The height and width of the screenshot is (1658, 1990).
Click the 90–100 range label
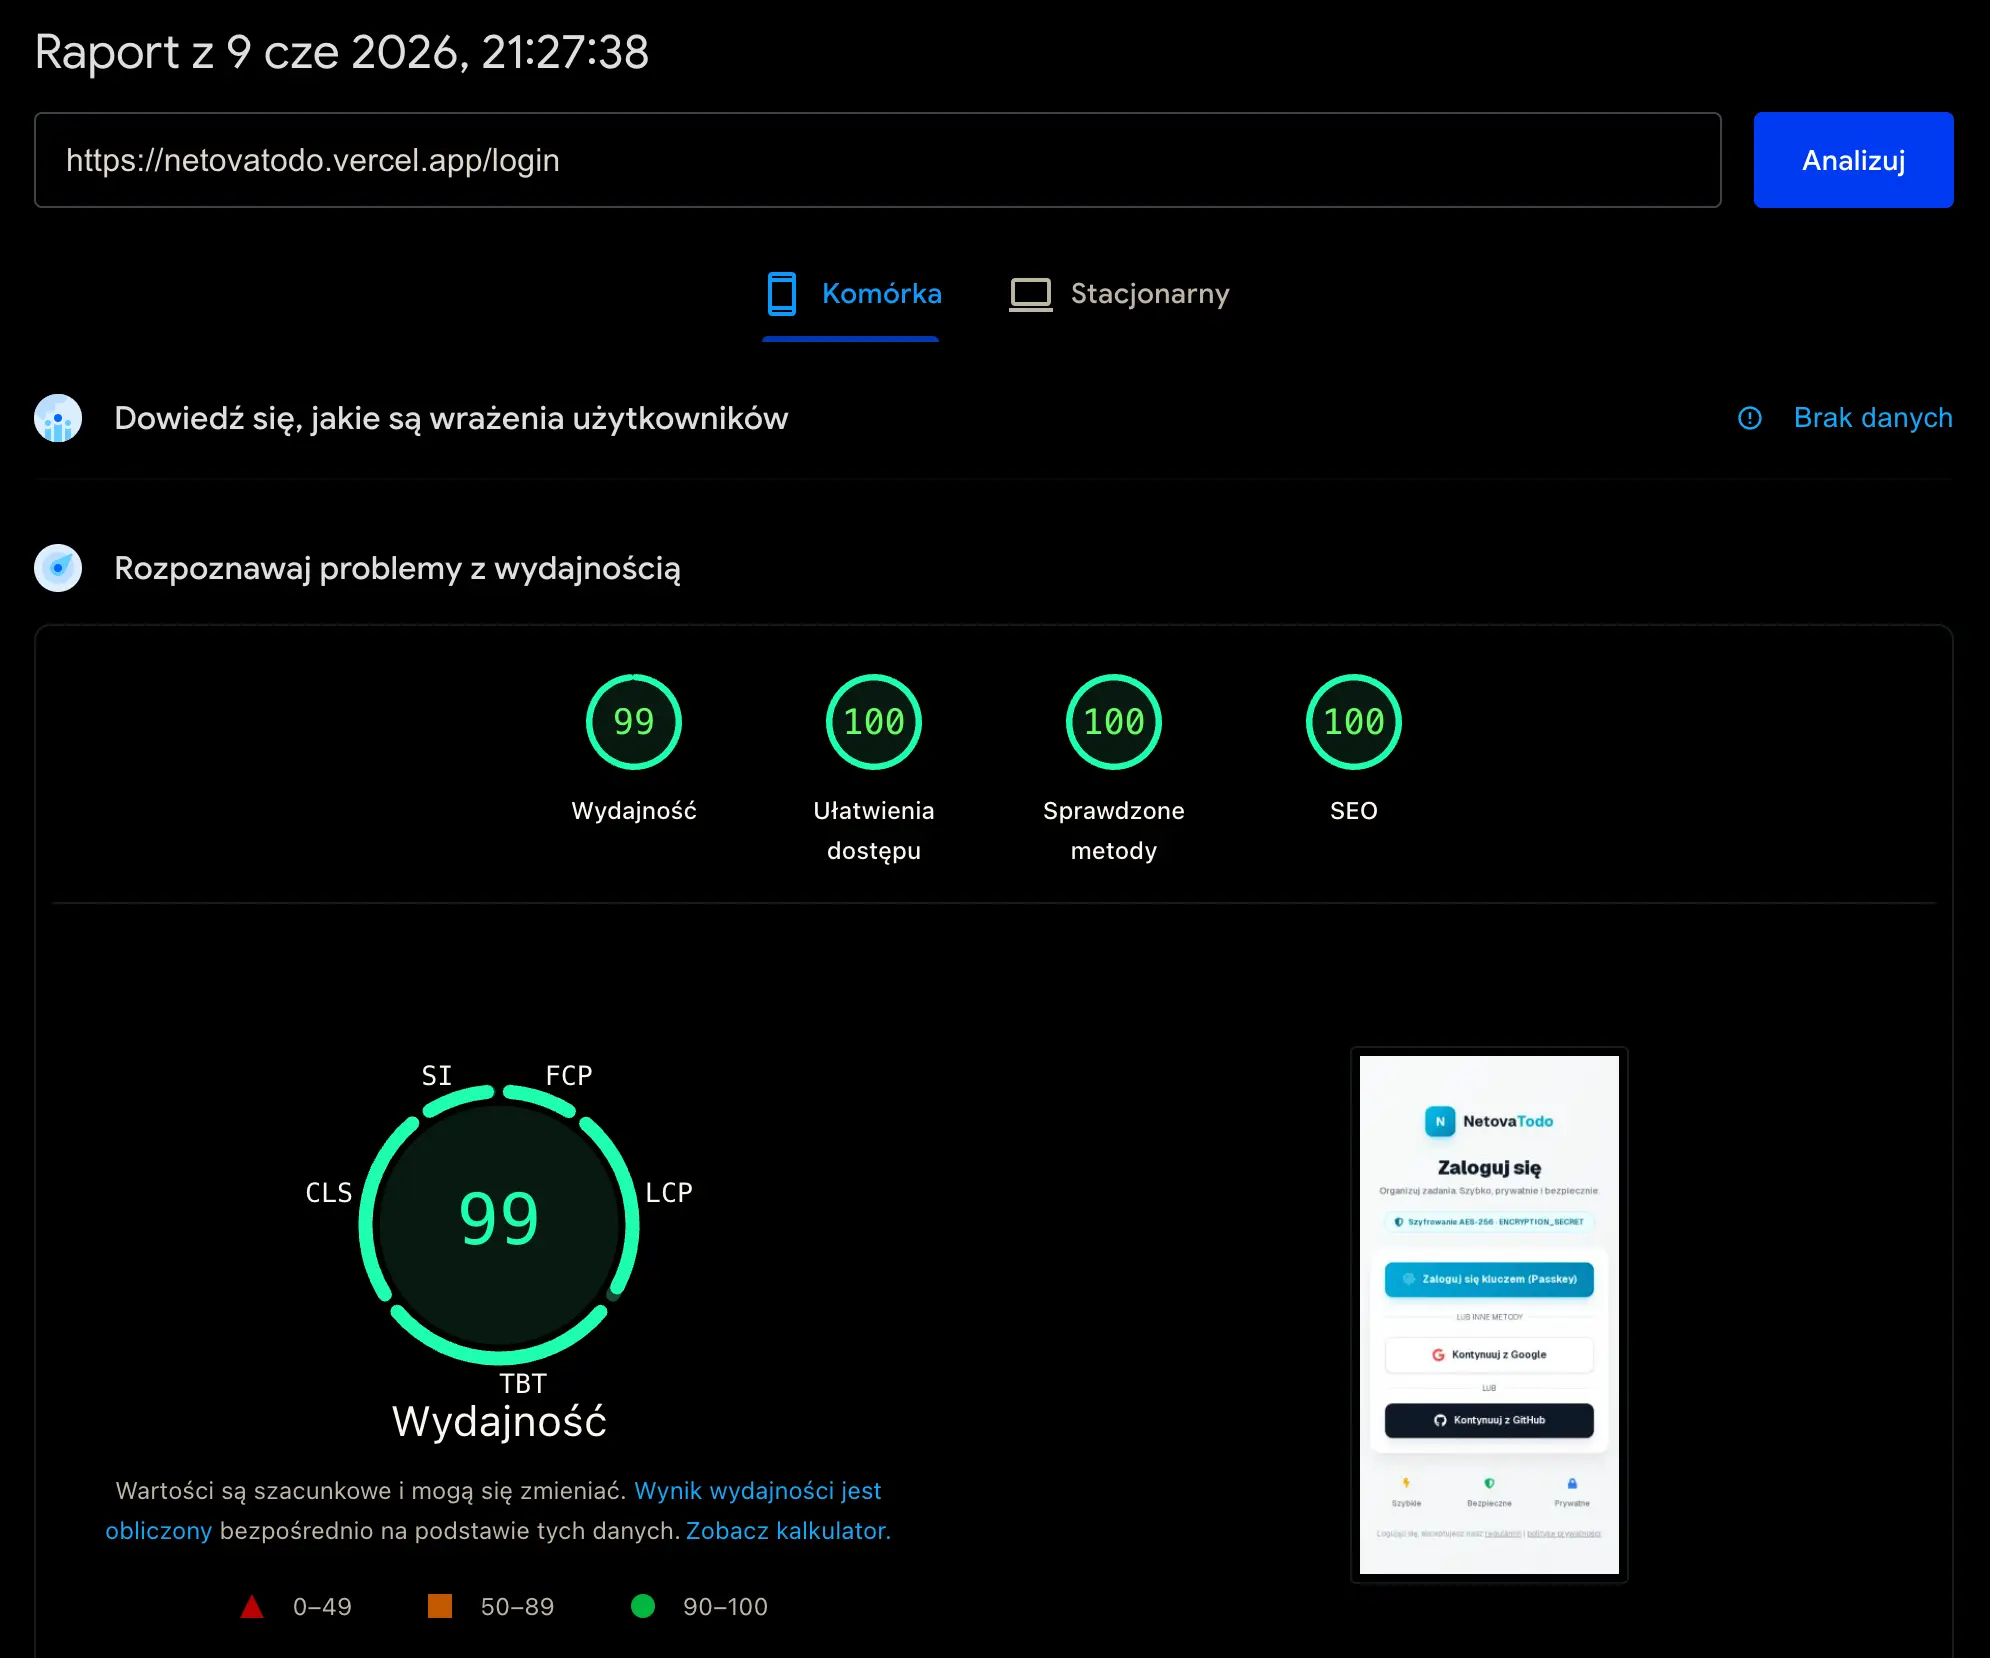(x=725, y=1607)
